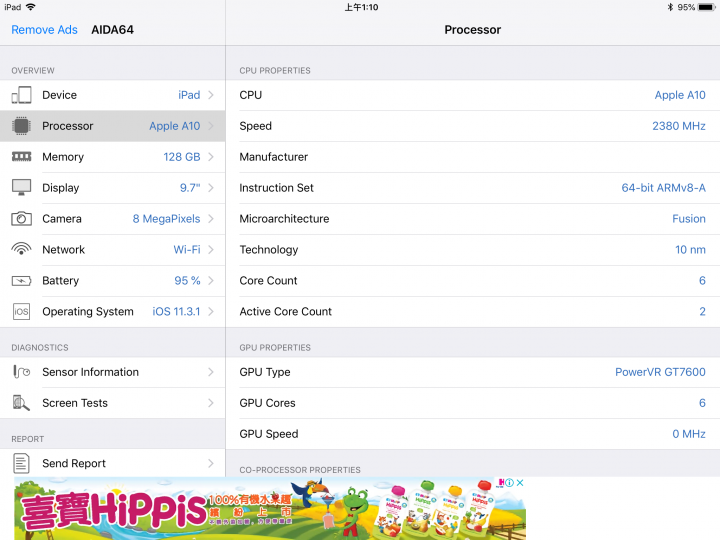This screenshot has height=540, width=720.
Task: Open Sensor Information diagnostics
Action: (x=112, y=372)
